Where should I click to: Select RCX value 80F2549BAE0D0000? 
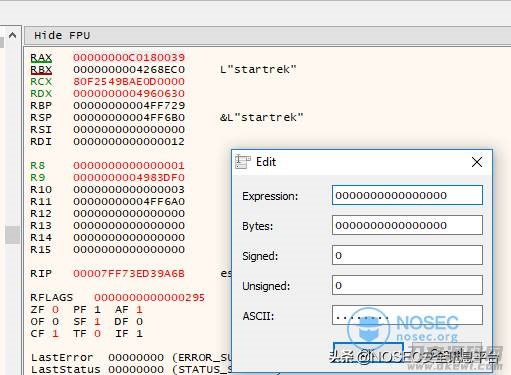pyautogui.click(x=129, y=81)
